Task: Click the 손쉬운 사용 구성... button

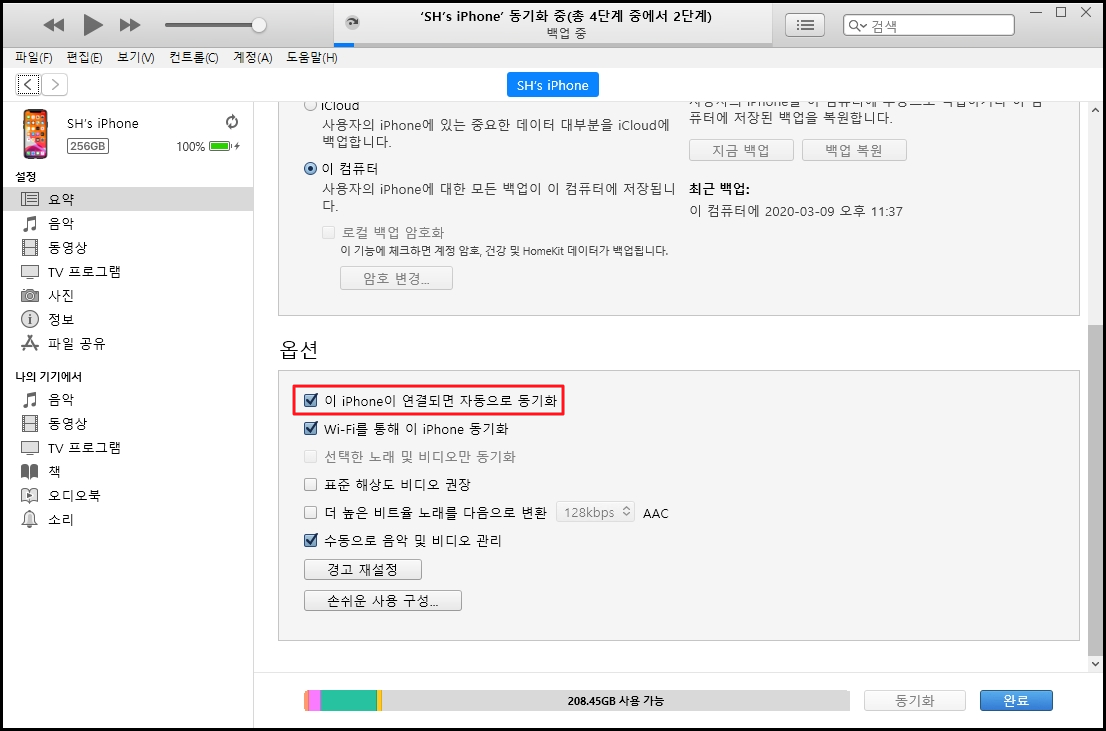Action: [x=383, y=600]
